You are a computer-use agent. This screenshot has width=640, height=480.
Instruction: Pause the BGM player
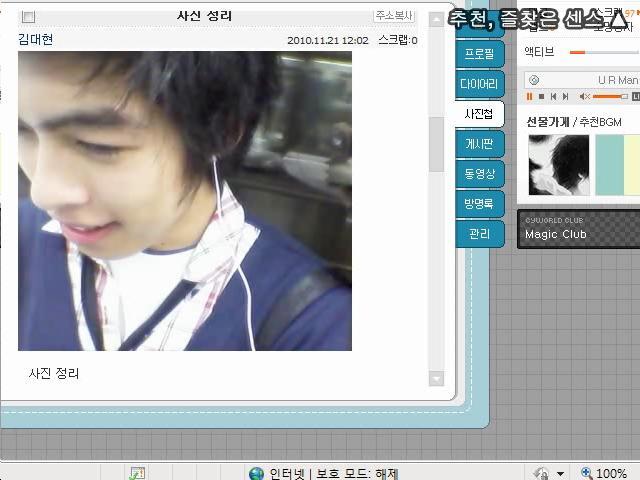529,97
